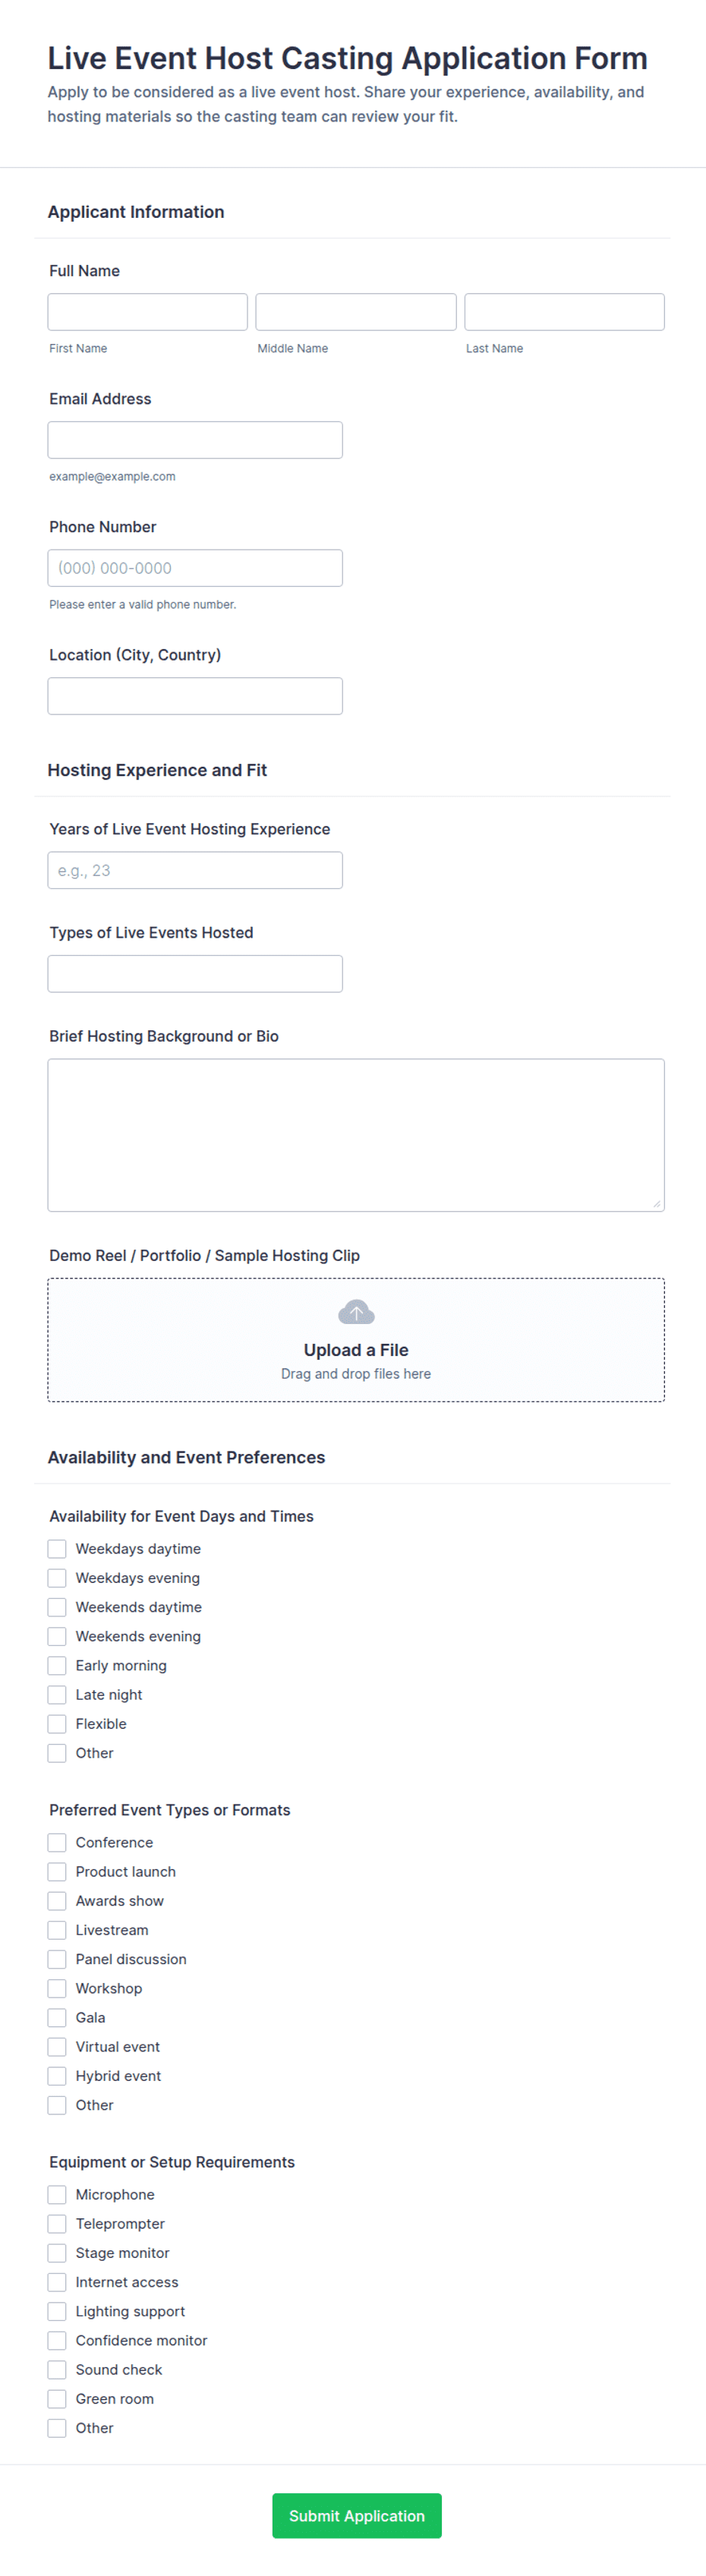Viewport: 706px width, 2576px height.
Task: Tick the Green room checkbox
Action: click(57, 2398)
